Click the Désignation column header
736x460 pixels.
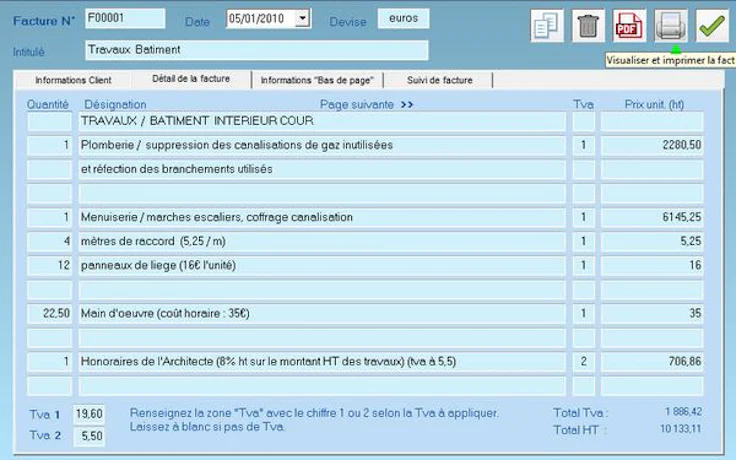pos(115,105)
